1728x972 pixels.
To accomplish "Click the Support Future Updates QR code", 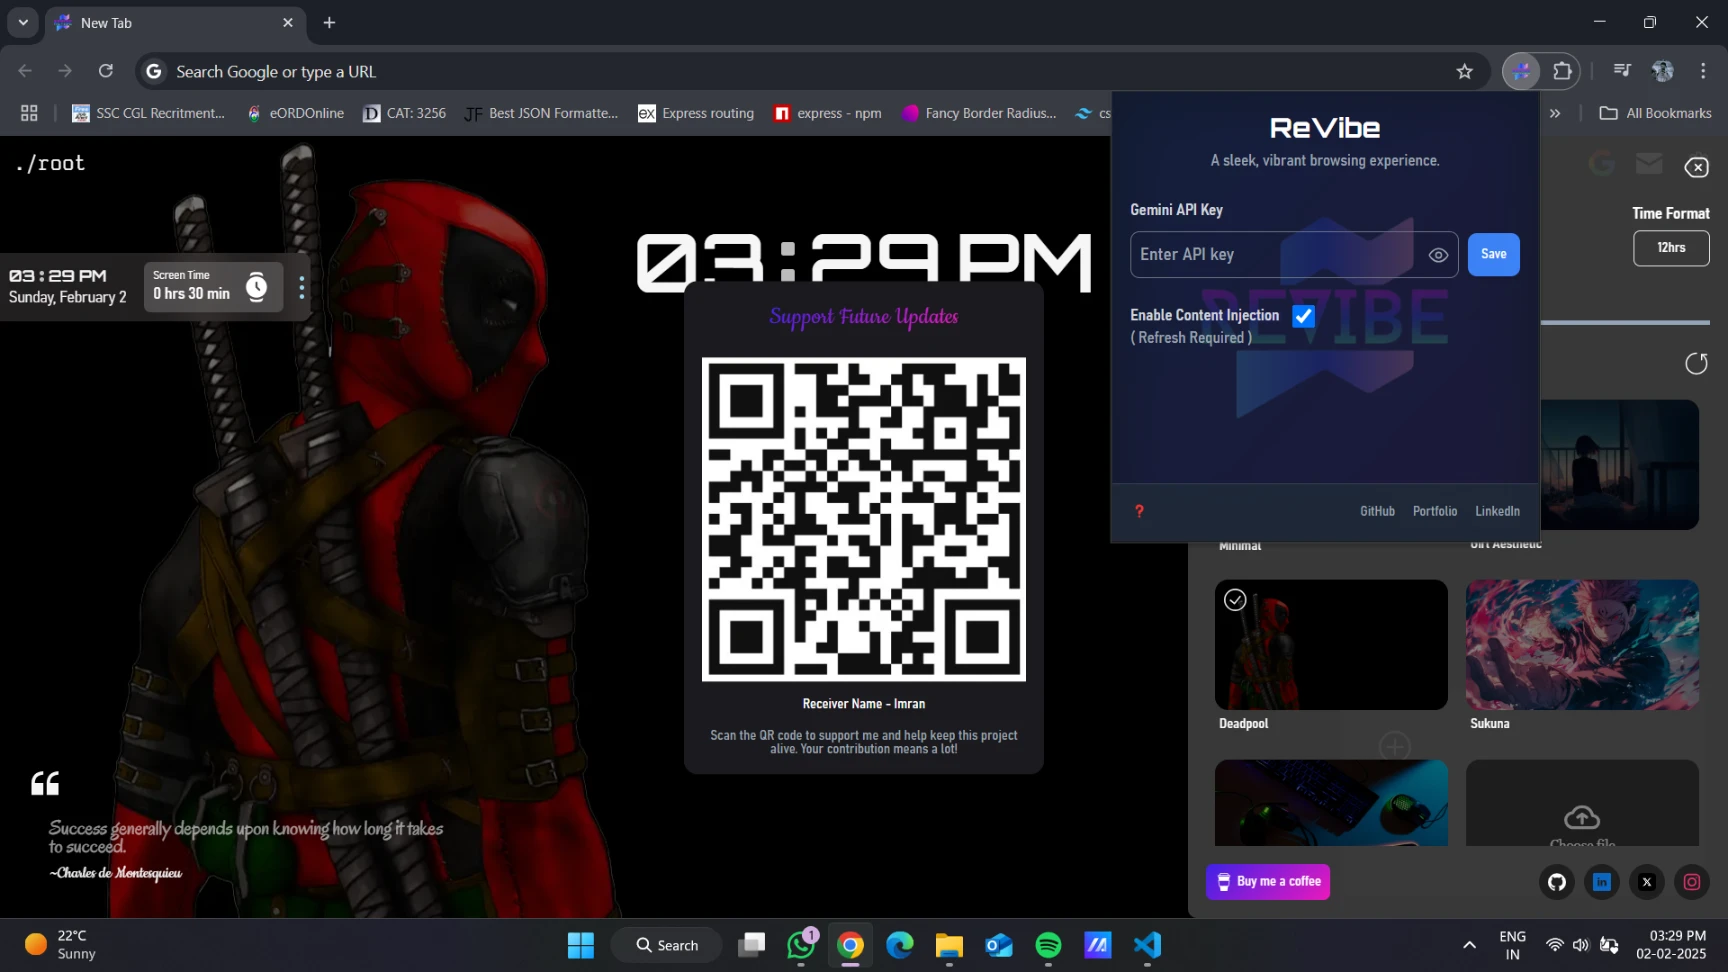I will click(x=863, y=519).
